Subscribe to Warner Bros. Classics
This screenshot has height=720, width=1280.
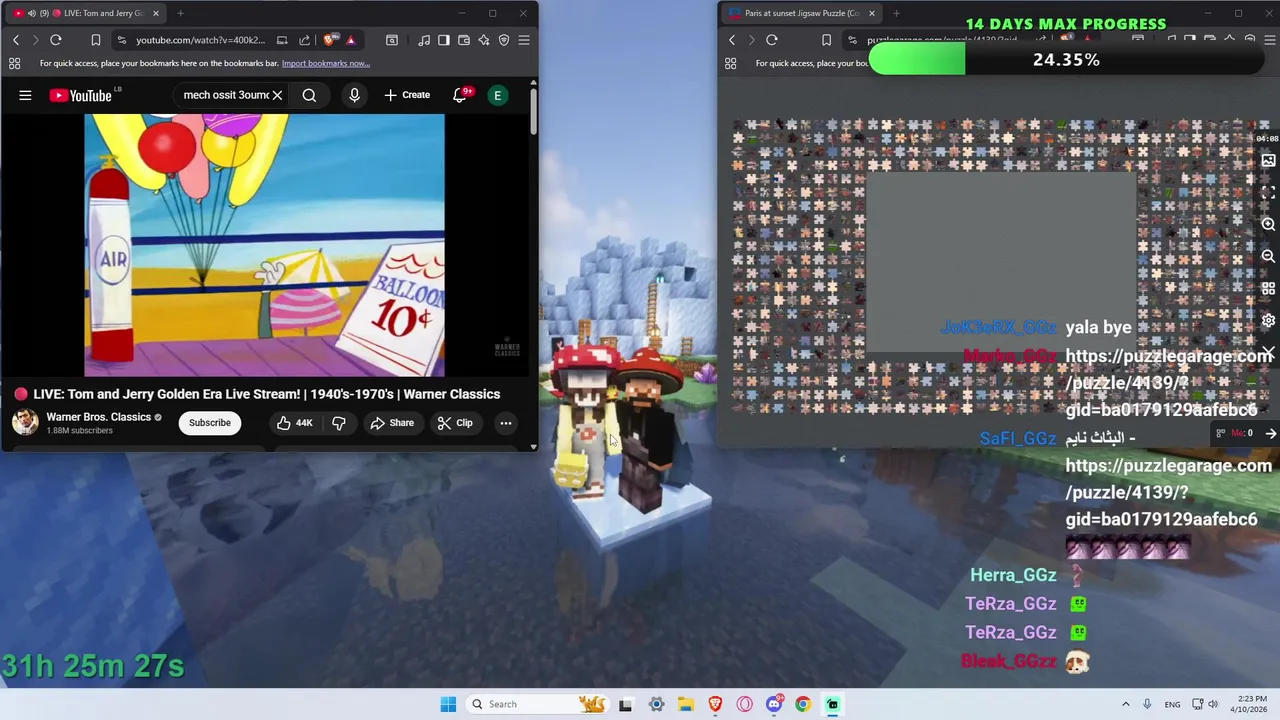coord(210,422)
